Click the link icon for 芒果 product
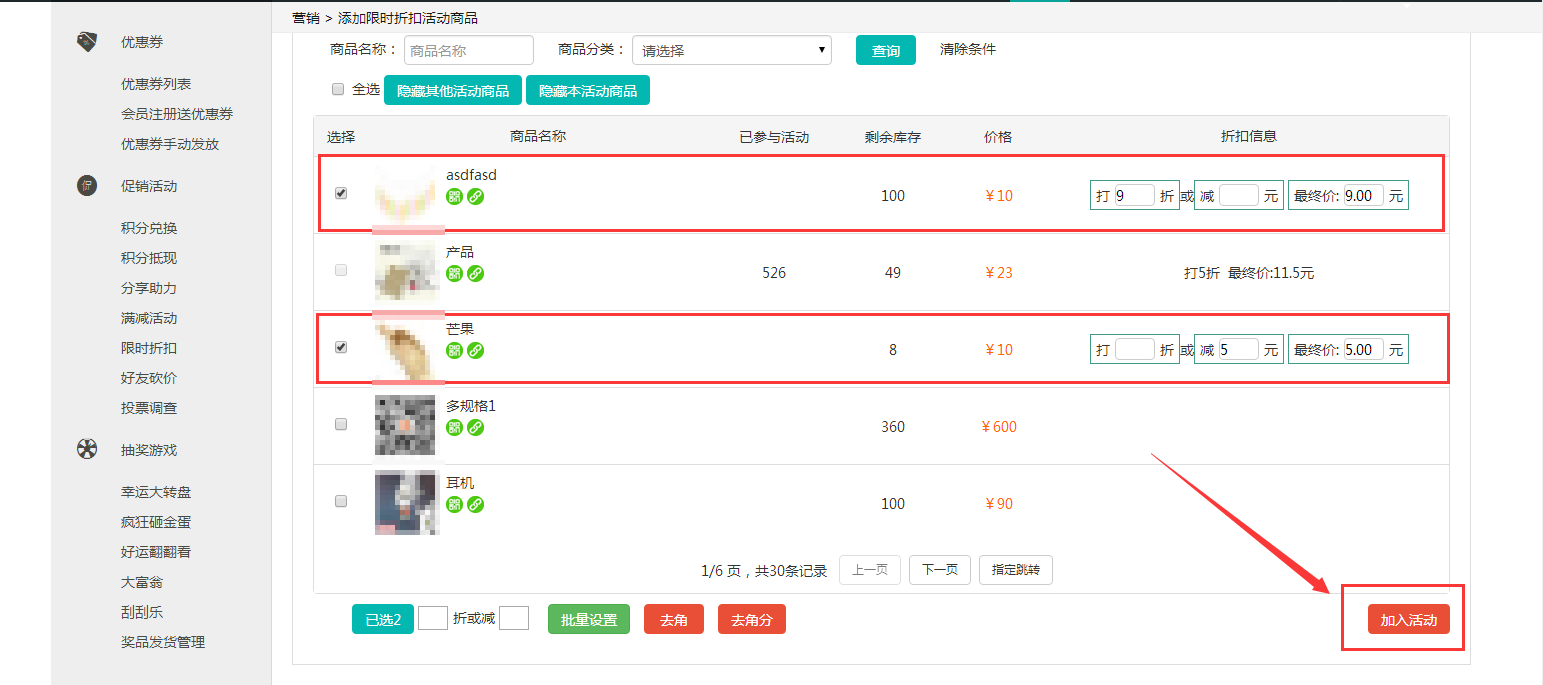 pos(475,350)
